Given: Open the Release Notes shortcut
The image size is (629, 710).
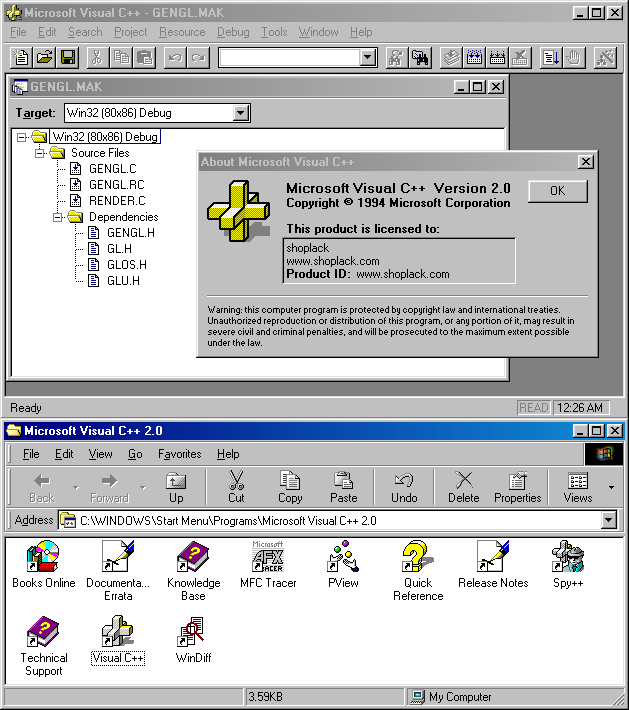Looking at the screenshot, I should click(493, 564).
